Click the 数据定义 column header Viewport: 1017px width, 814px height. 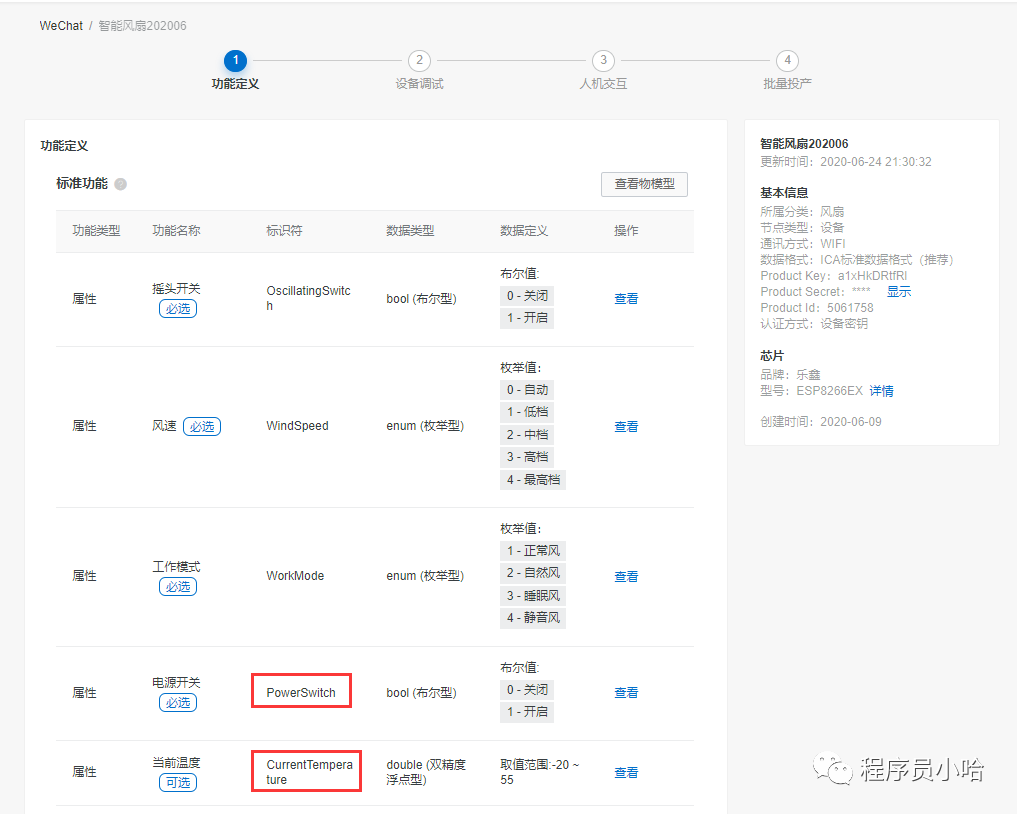point(524,231)
